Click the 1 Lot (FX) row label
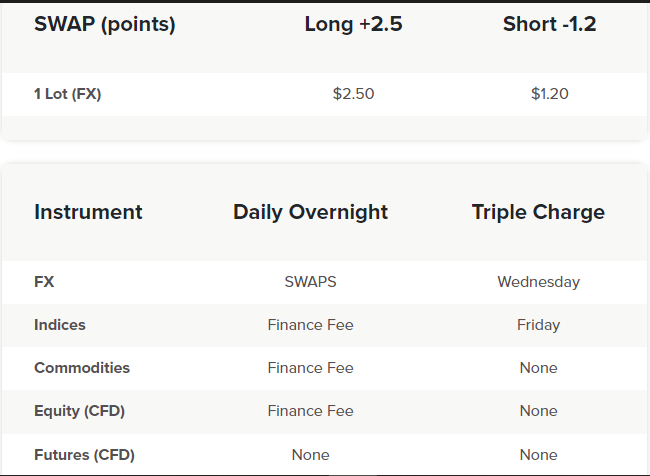The image size is (650, 476). [68, 94]
